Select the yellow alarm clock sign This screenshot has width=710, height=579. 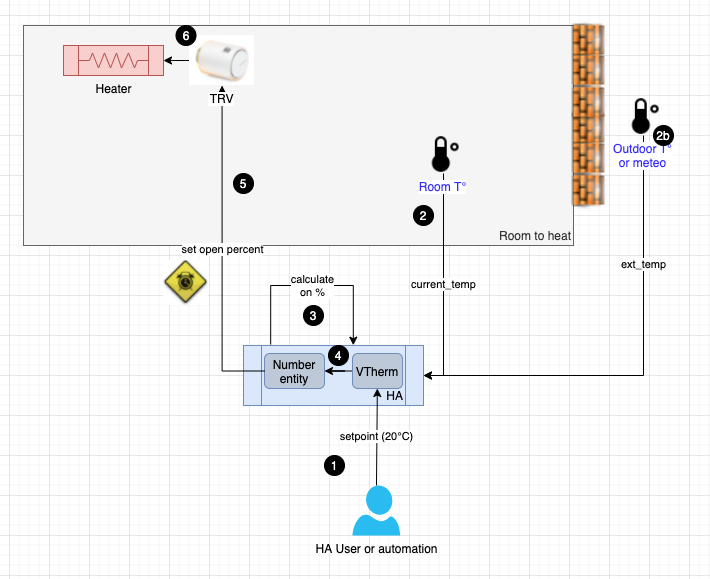pyautogui.click(x=185, y=282)
